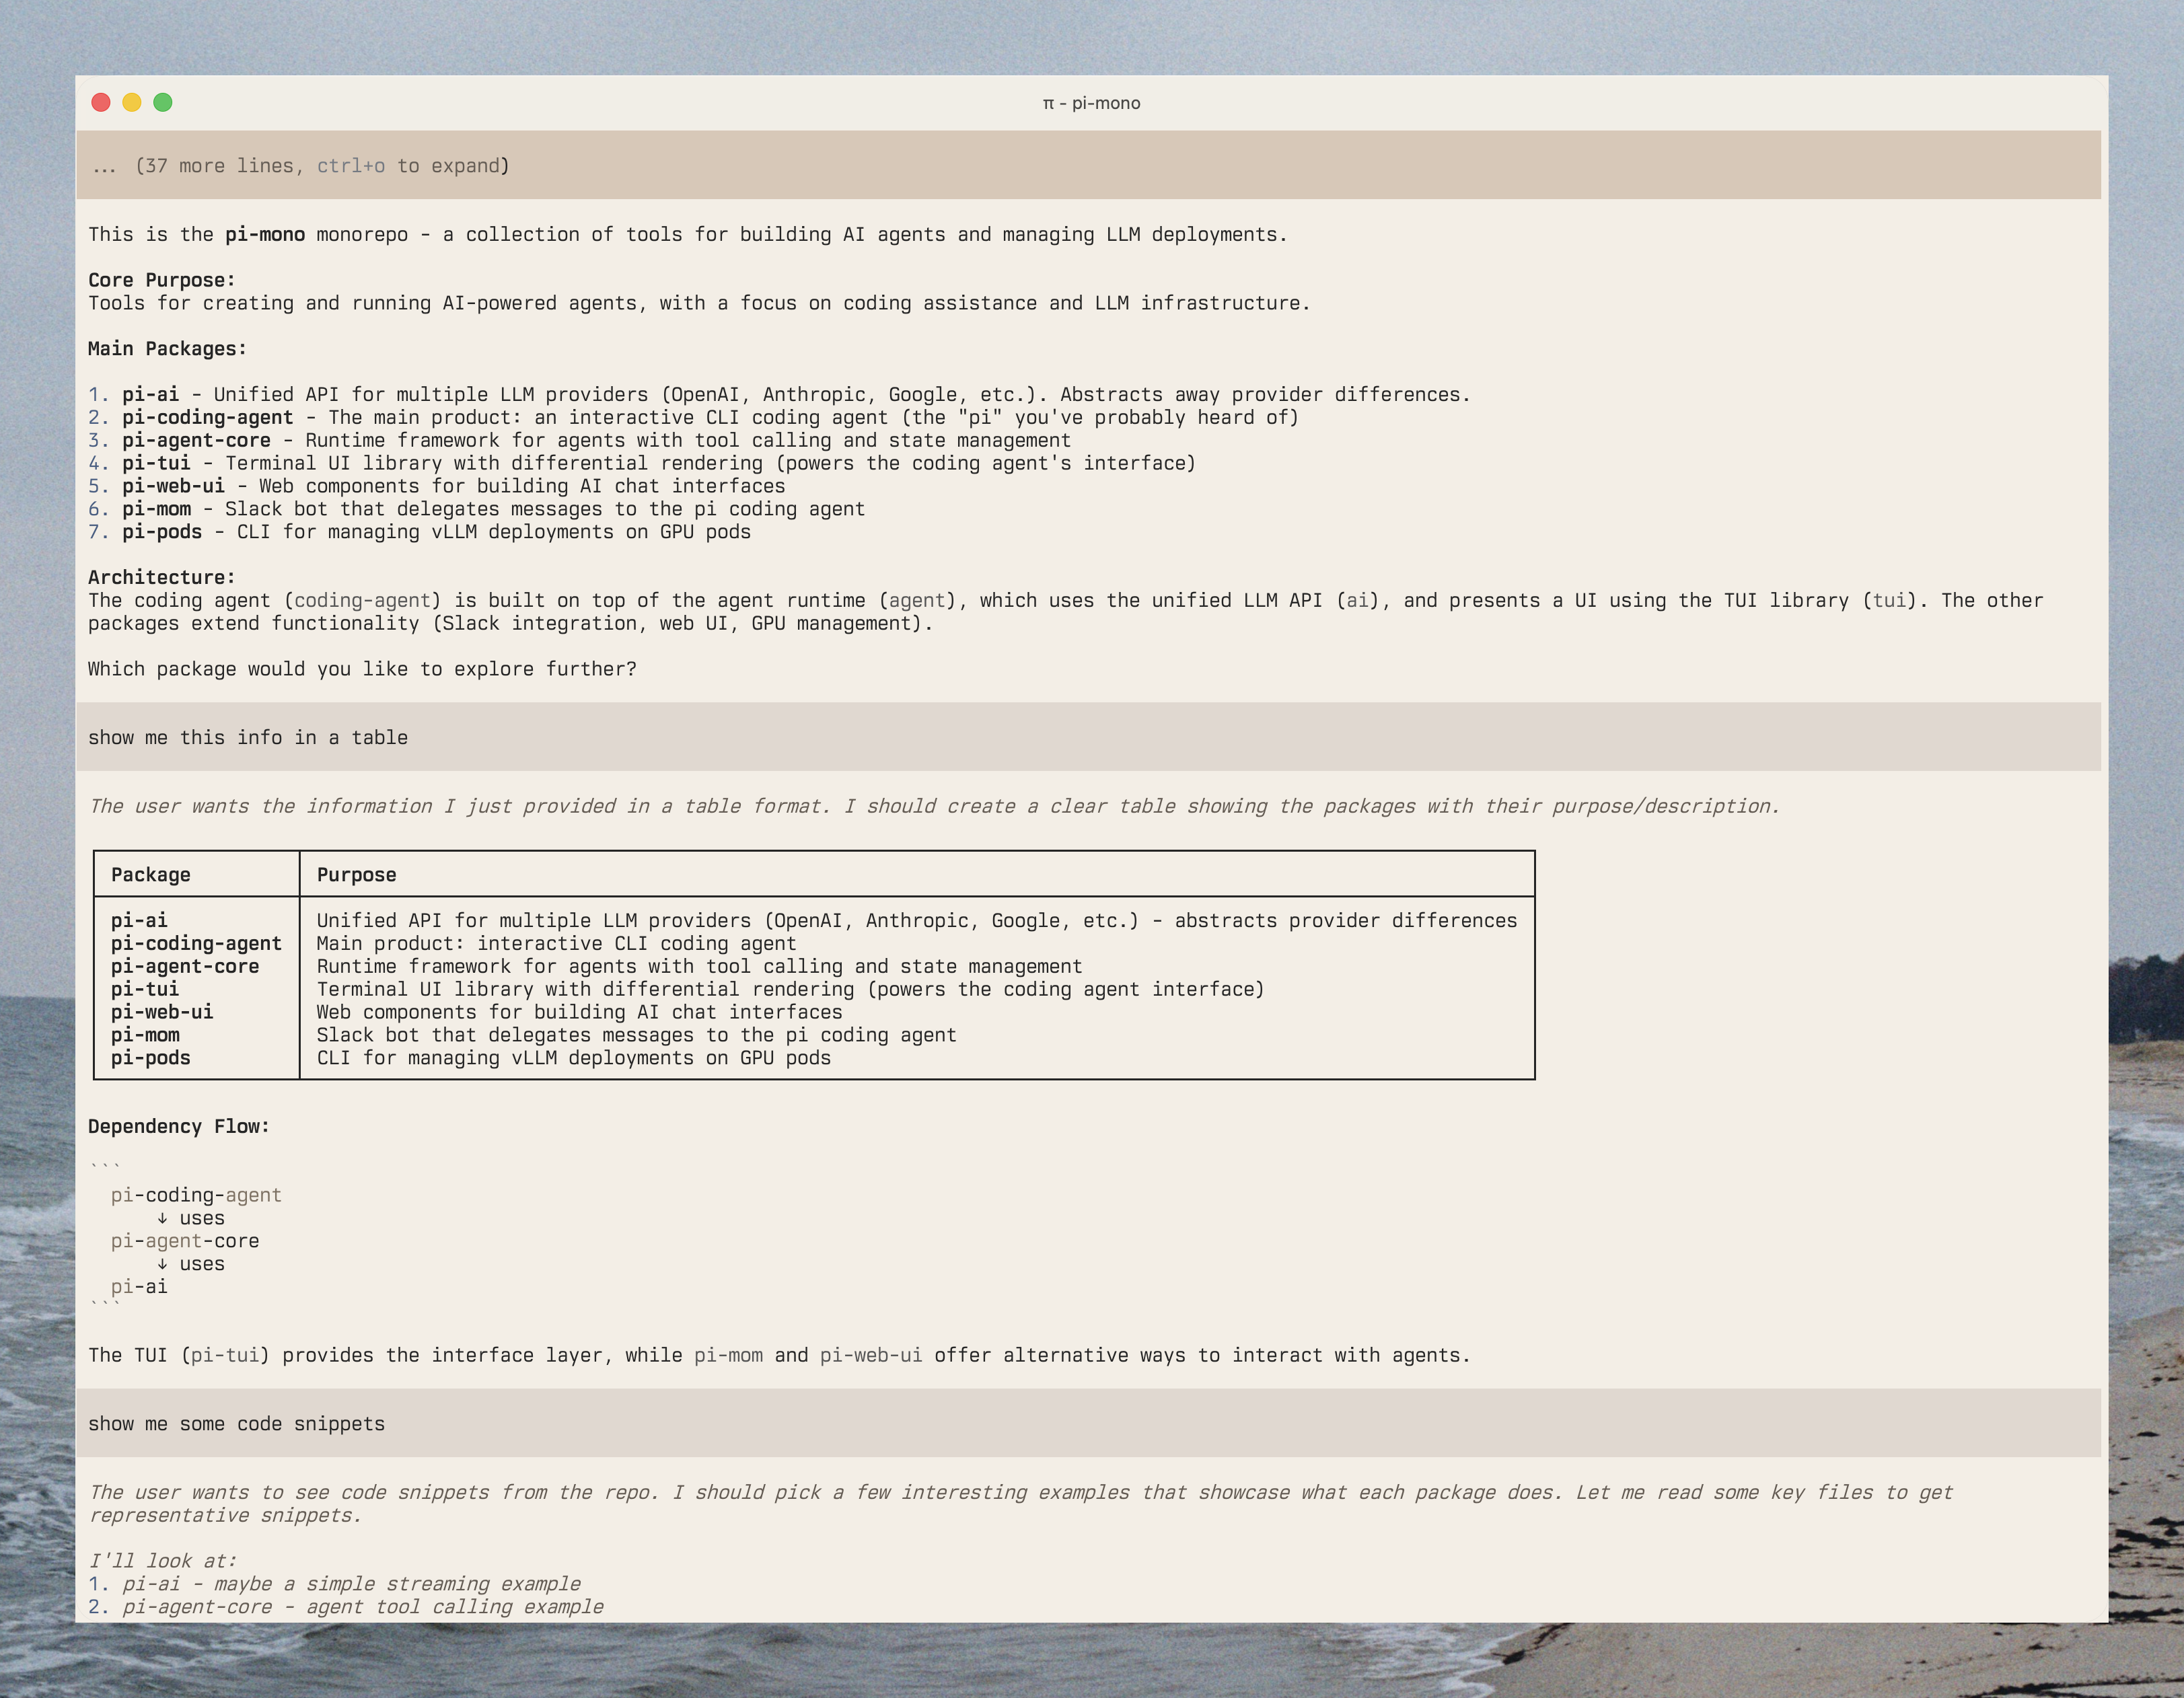Image resolution: width=2184 pixels, height=1698 pixels.
Task: Click 'pi-coding-agent' in the table
Action: [196, 944]
